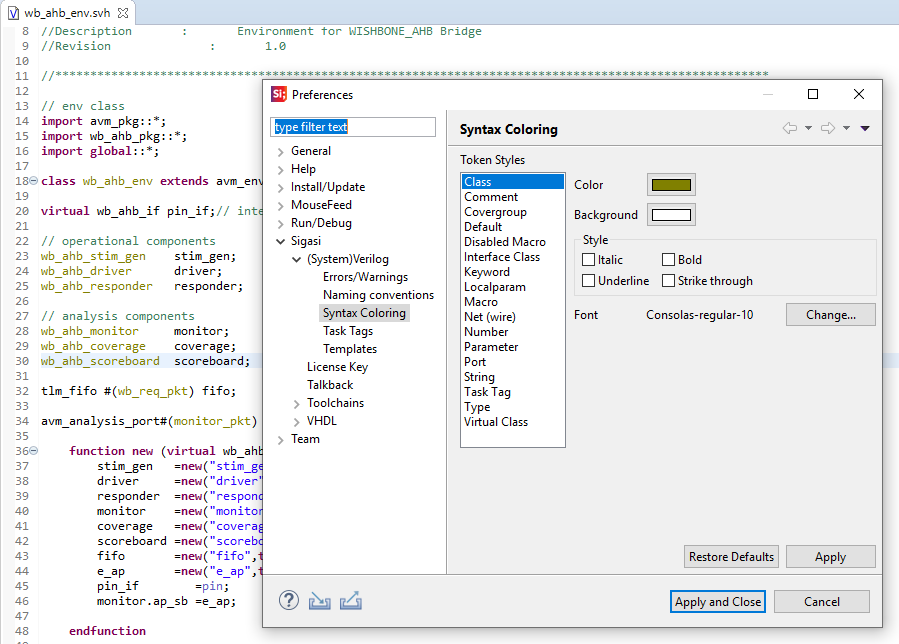The height and width of the screenshot is (644, 899).
Task: Go back with the left arrow icon
Action: [790, 128]
